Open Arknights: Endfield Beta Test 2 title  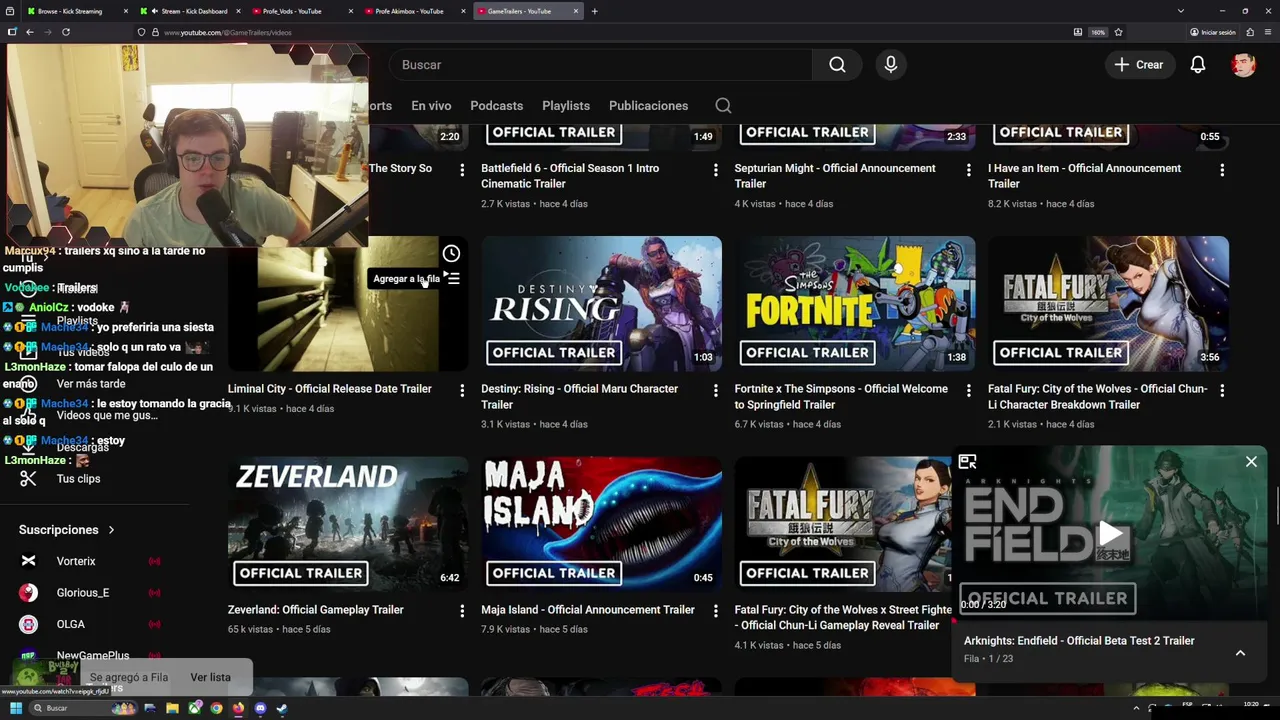pos(1079,641)
